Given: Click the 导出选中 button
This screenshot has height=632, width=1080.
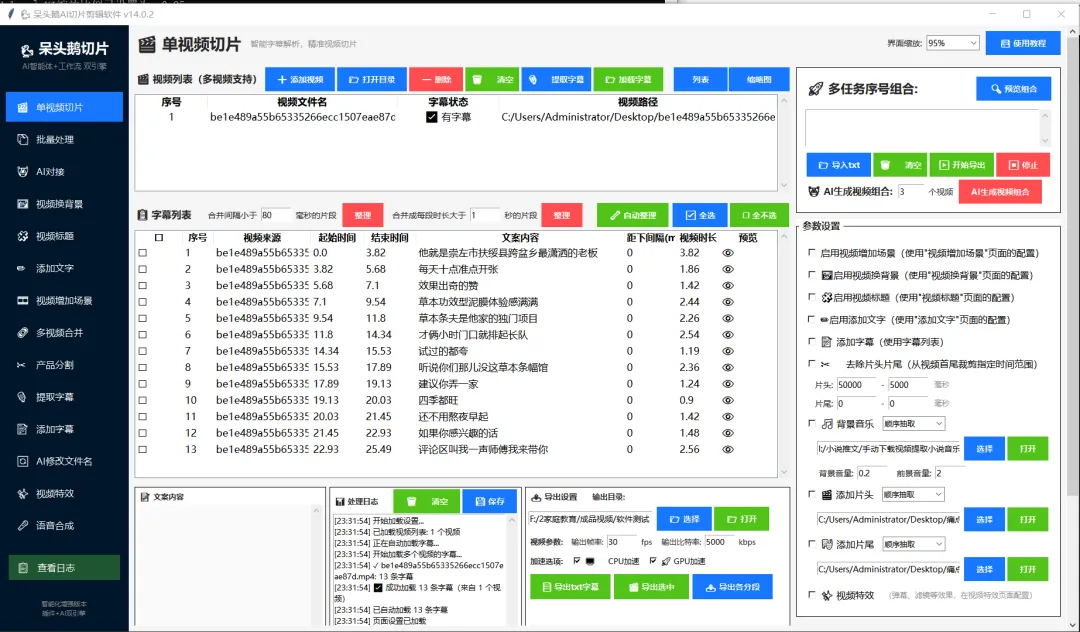Looking at the screenshot, I should click(652, 587).
